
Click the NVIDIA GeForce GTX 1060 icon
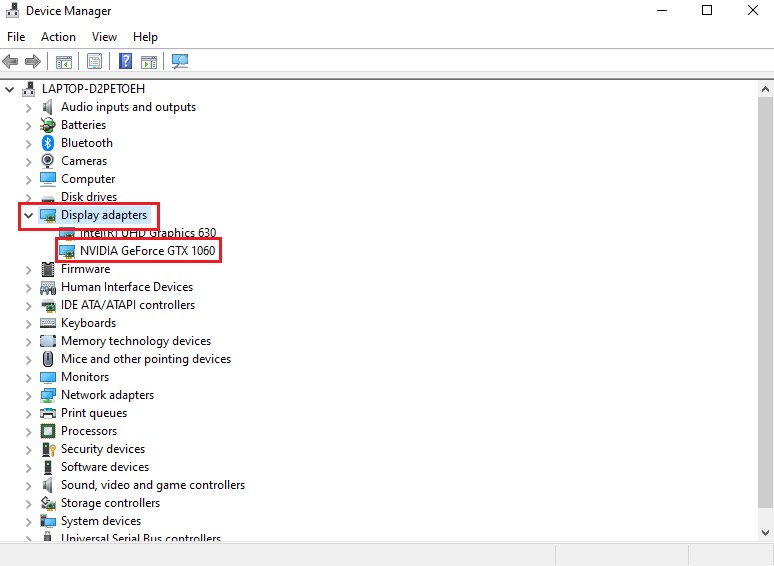(x=67, y=251)
